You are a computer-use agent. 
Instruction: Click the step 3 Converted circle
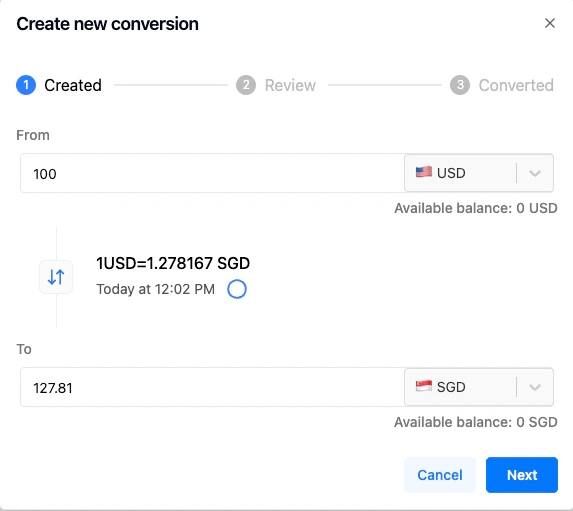tap(460, 85)
